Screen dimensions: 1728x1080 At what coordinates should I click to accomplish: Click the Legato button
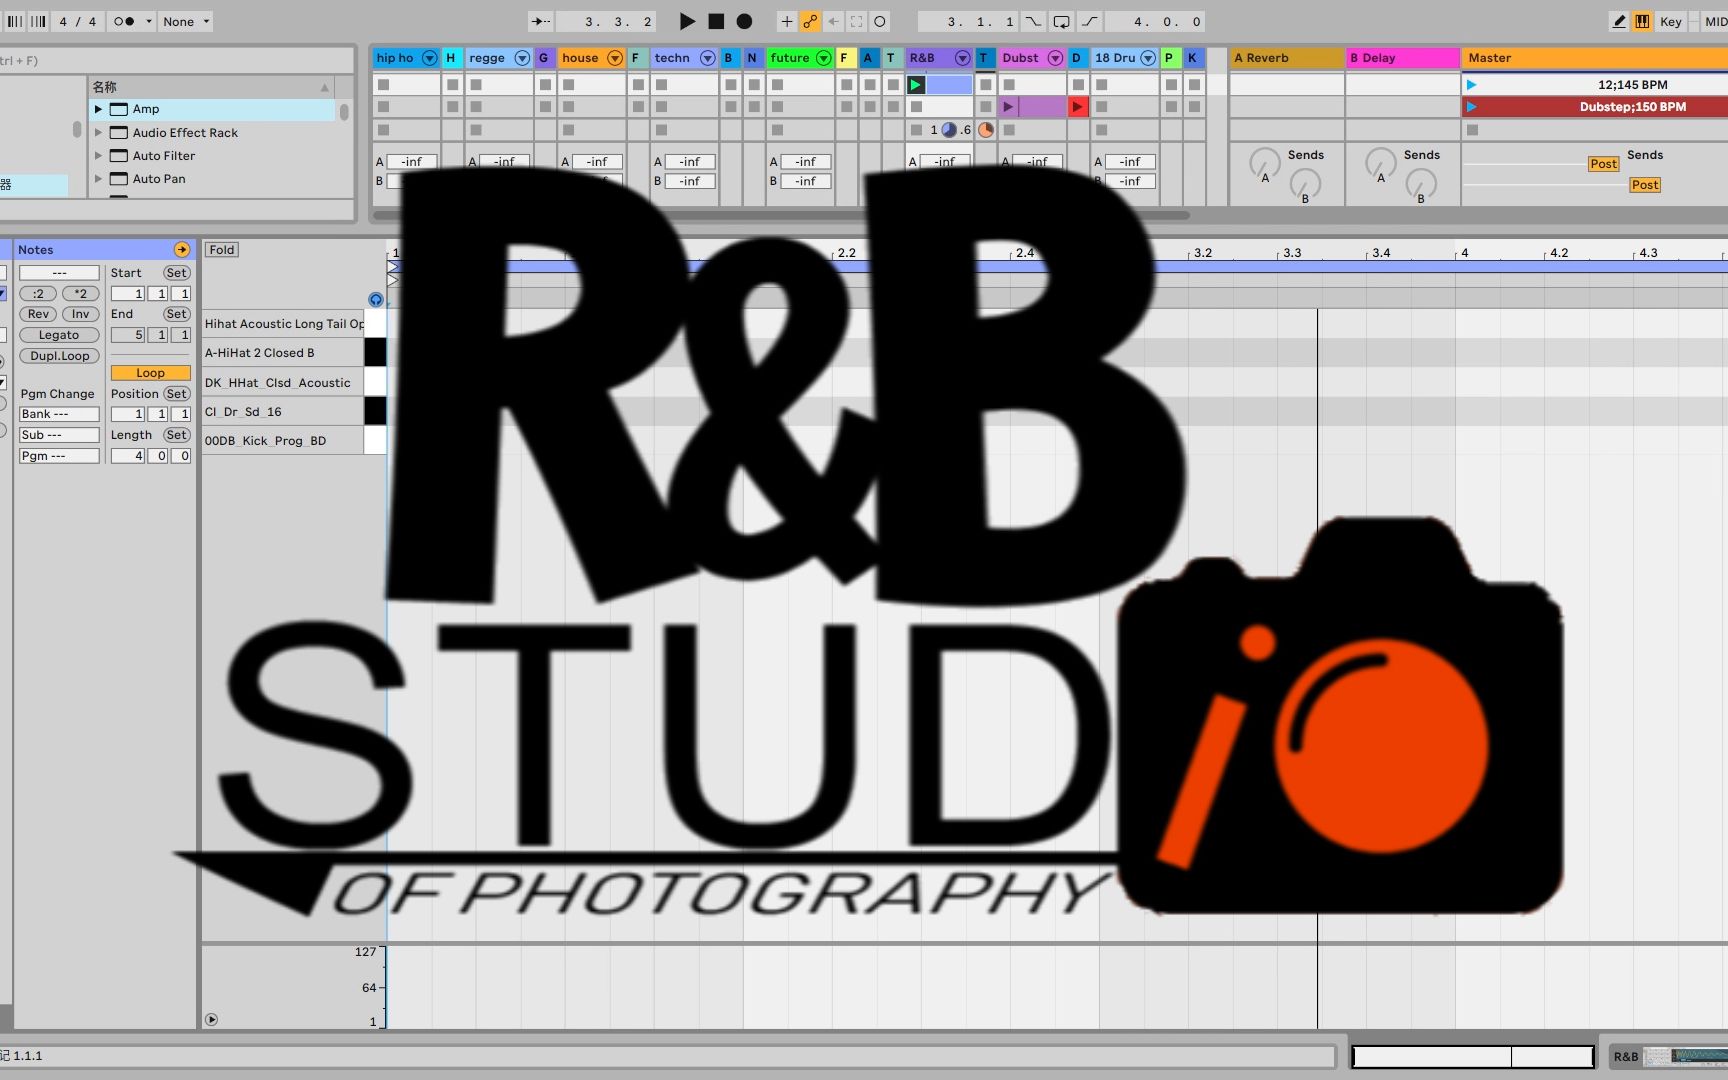pos(59,335)
